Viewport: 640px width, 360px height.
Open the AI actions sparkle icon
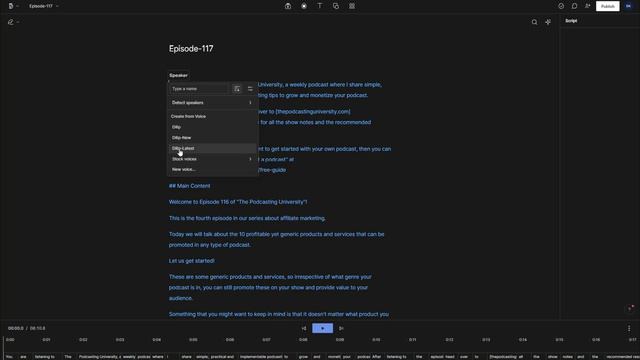pyautogui.click(x=548, y=22)
